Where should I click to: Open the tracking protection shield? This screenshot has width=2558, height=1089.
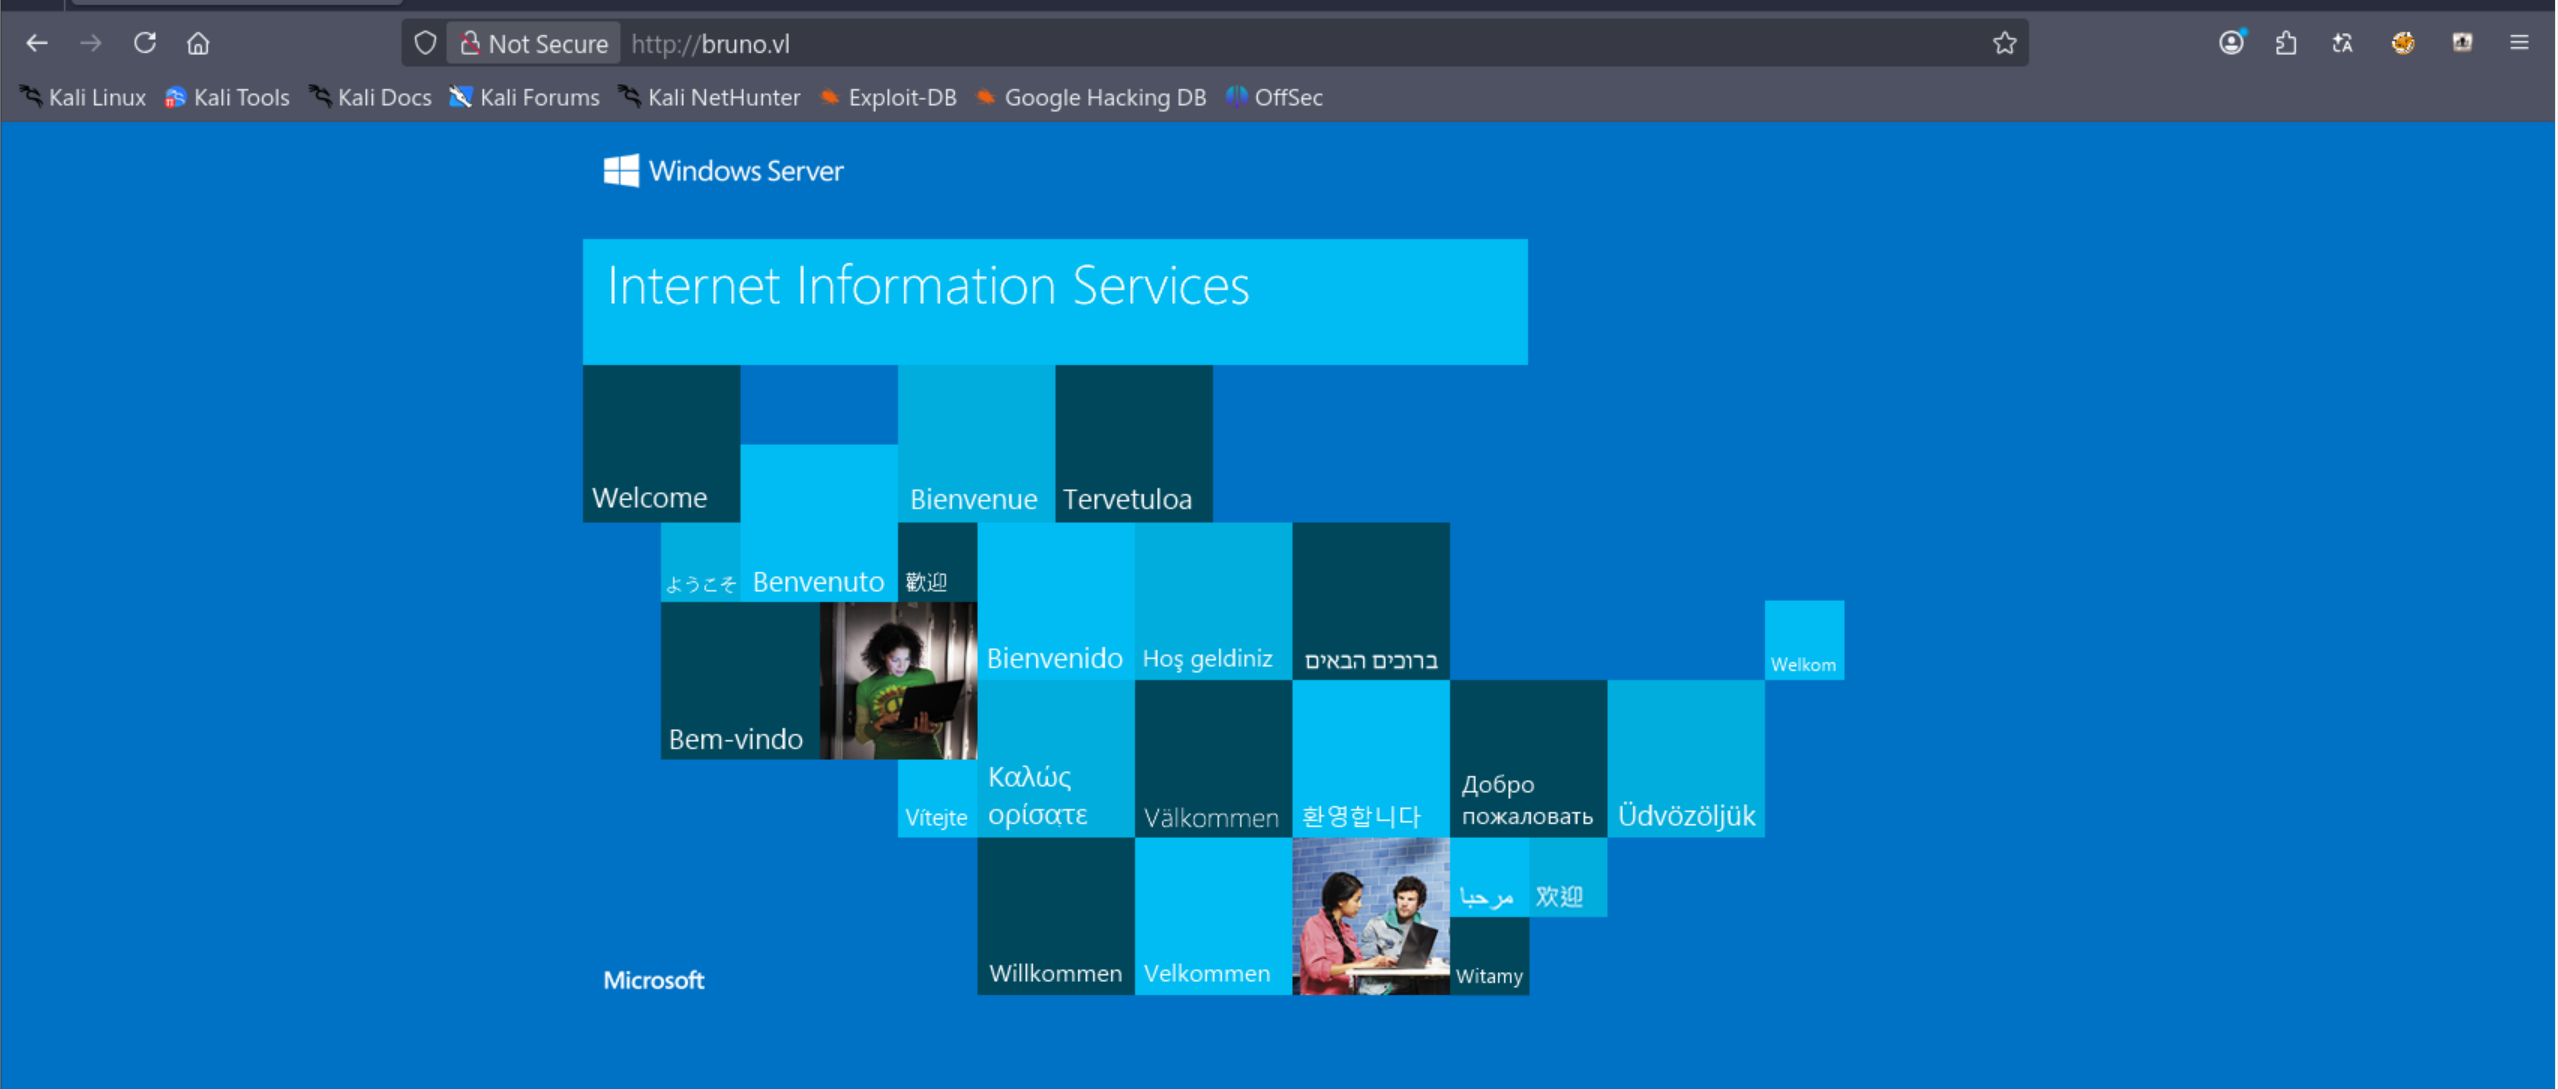[x=425, y=43]
